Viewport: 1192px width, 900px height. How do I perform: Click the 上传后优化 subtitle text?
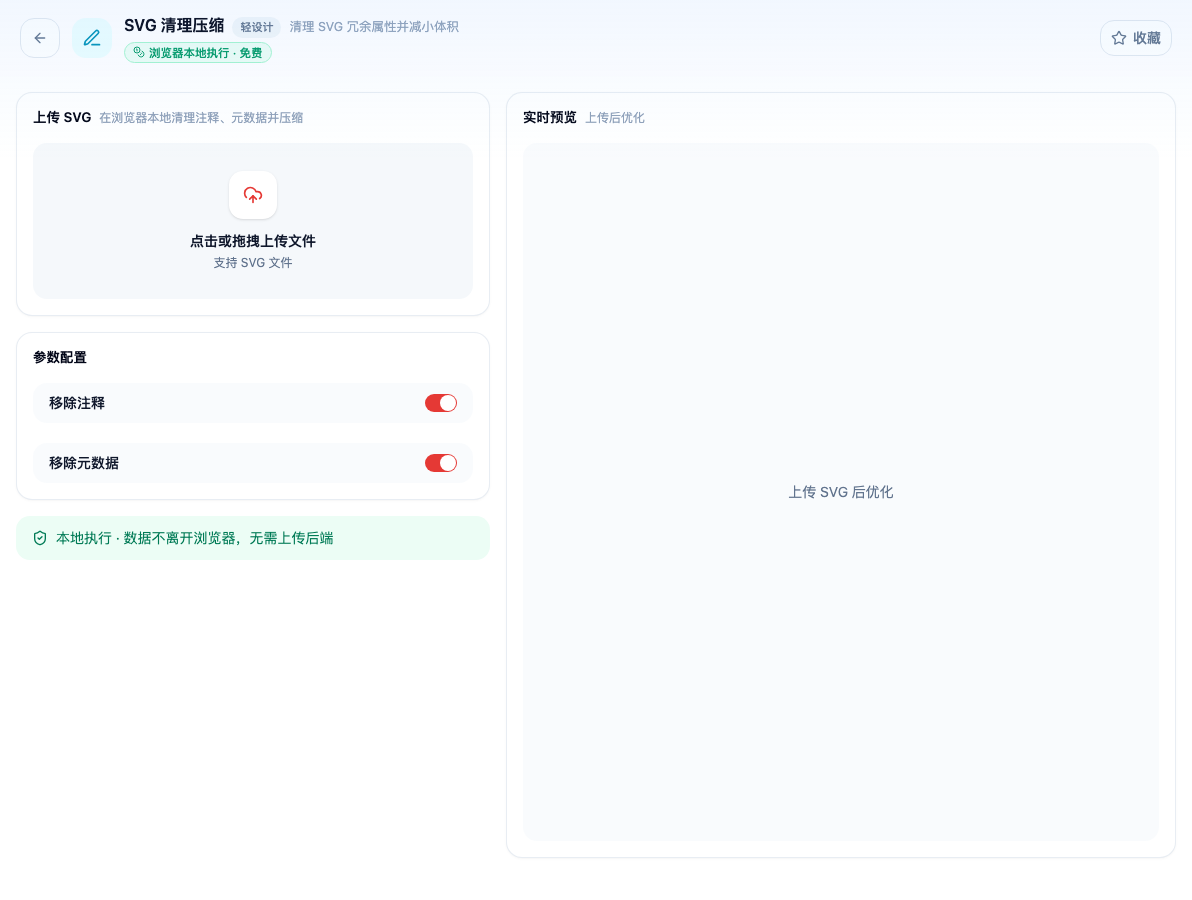(x=615, y=118)
